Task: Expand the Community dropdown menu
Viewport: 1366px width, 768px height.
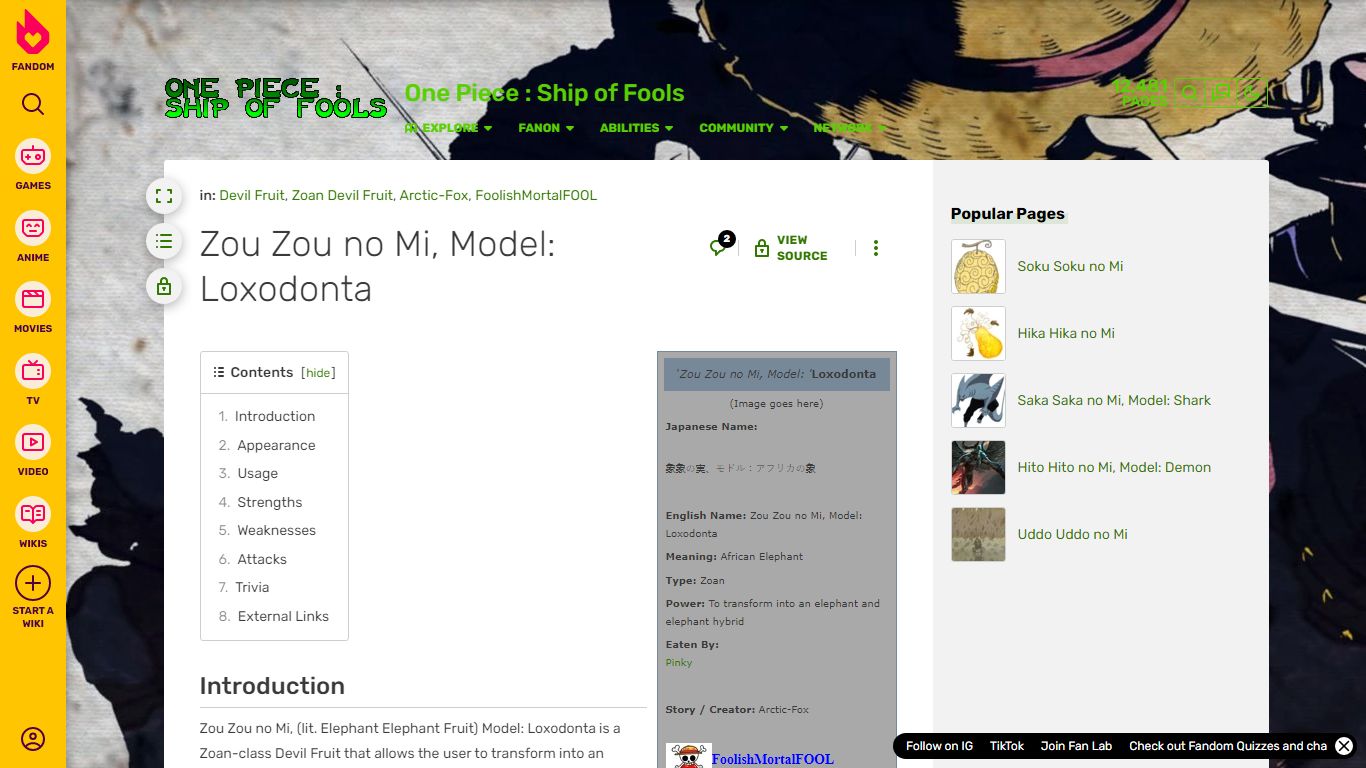Action: pos(743,128)
